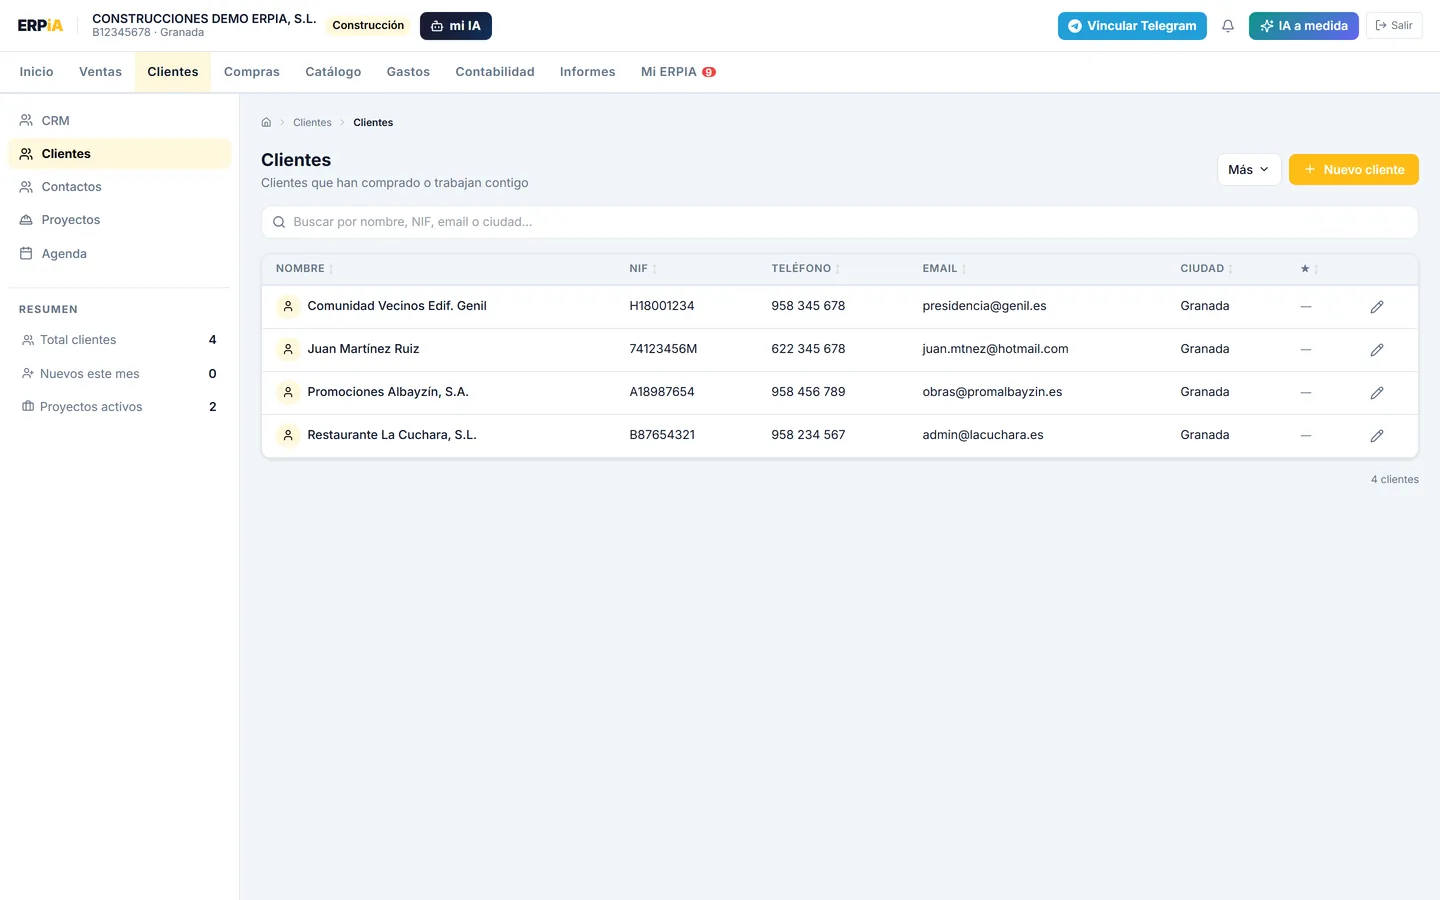Image resolution: width=1440 pixels, height=900 pixels.
Task: Open Agenda in the sidebar
Action: tap(120, 254)
